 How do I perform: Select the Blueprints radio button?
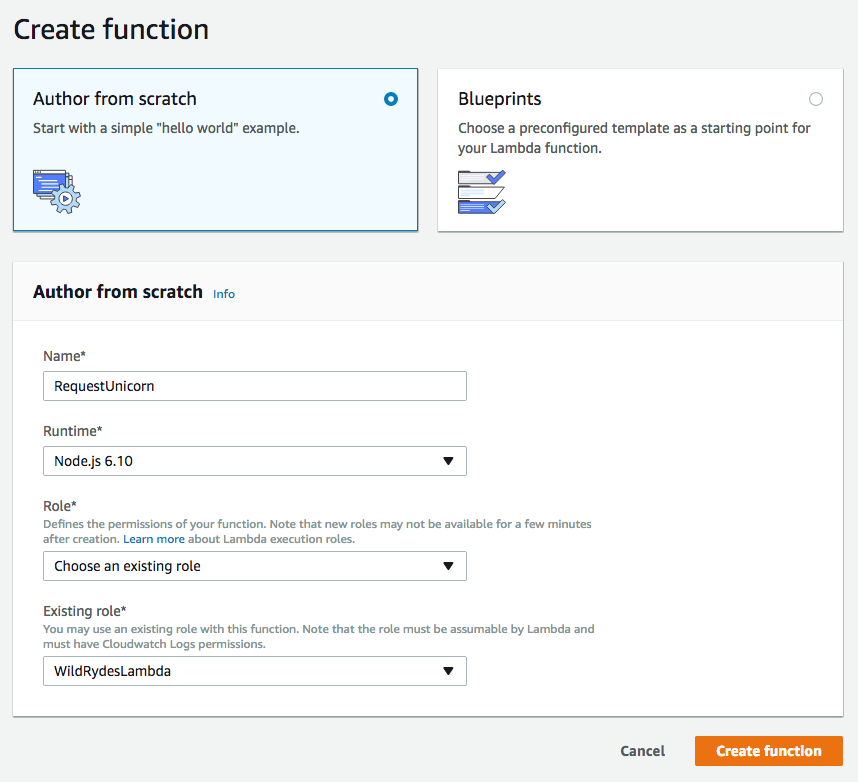[x=816, y=99]
